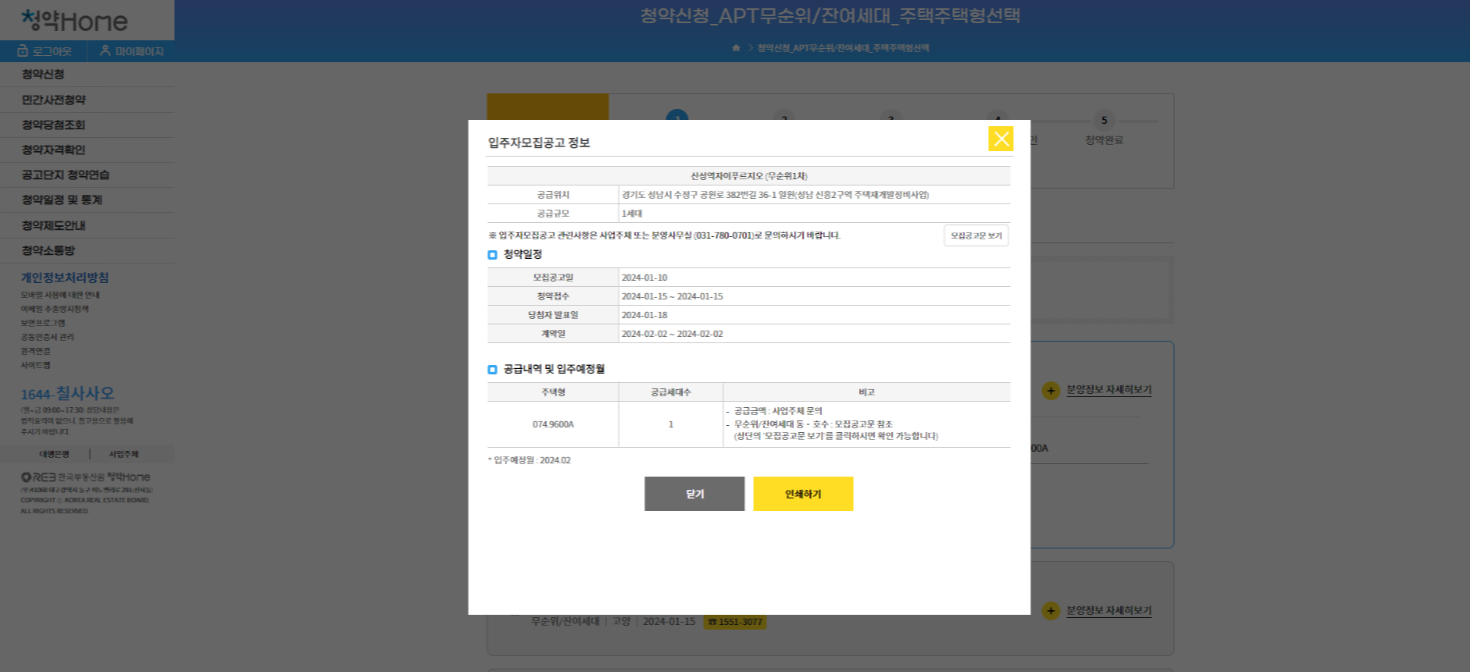Click the 입주예정월 : 2024.02 note
The height and width of the screenshot is (672, 1470).
(529, 460)
